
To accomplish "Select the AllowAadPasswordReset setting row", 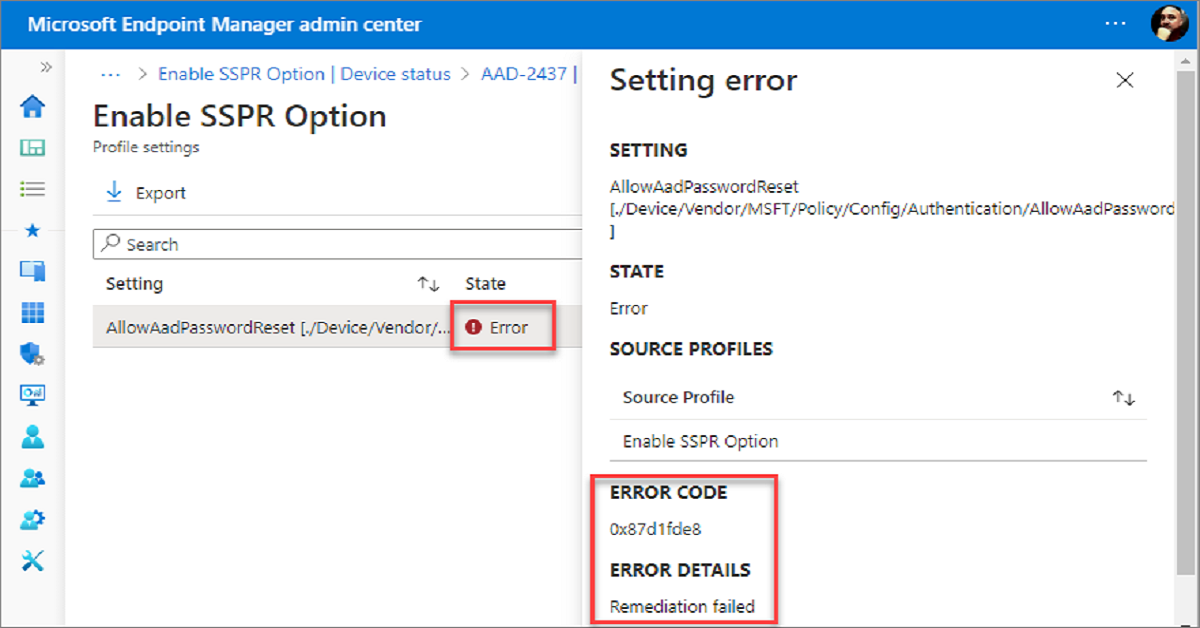I will (x=337, y=327).
